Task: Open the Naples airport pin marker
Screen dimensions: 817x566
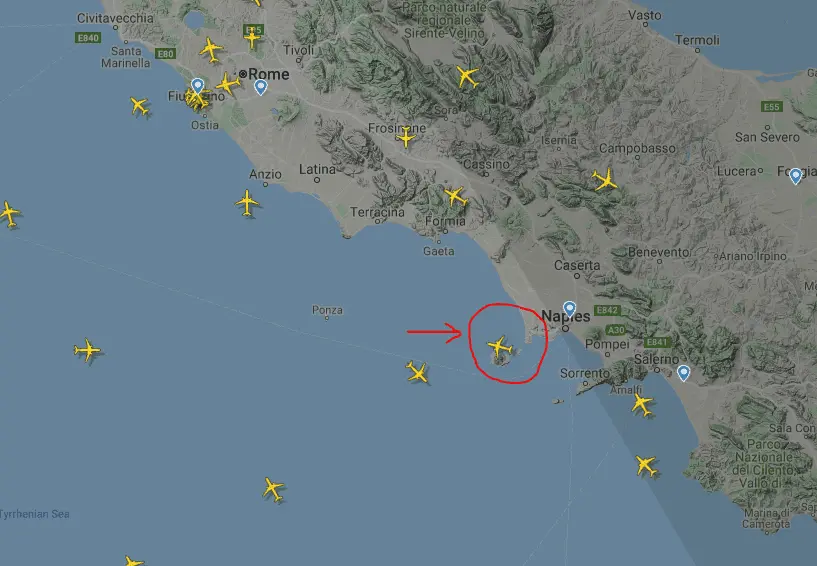Action: (570, 309)
